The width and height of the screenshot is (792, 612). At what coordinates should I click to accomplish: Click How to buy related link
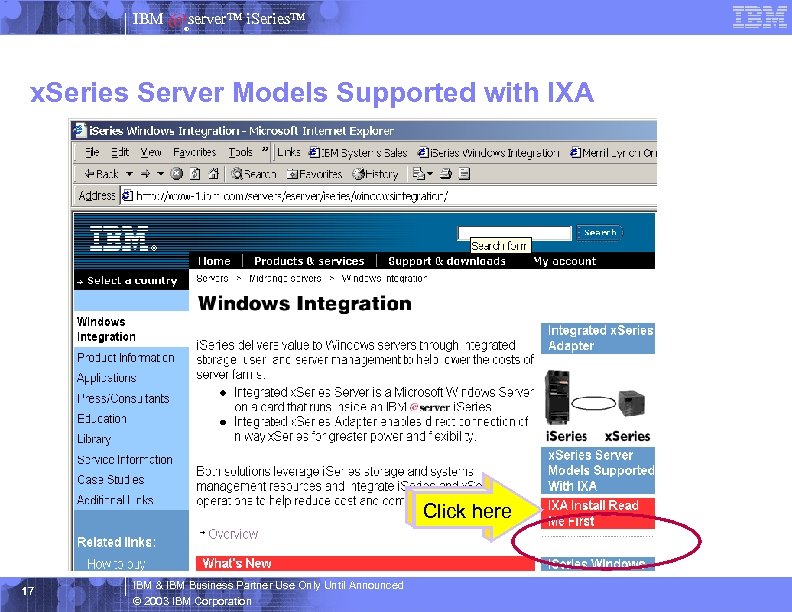[116, 564]
